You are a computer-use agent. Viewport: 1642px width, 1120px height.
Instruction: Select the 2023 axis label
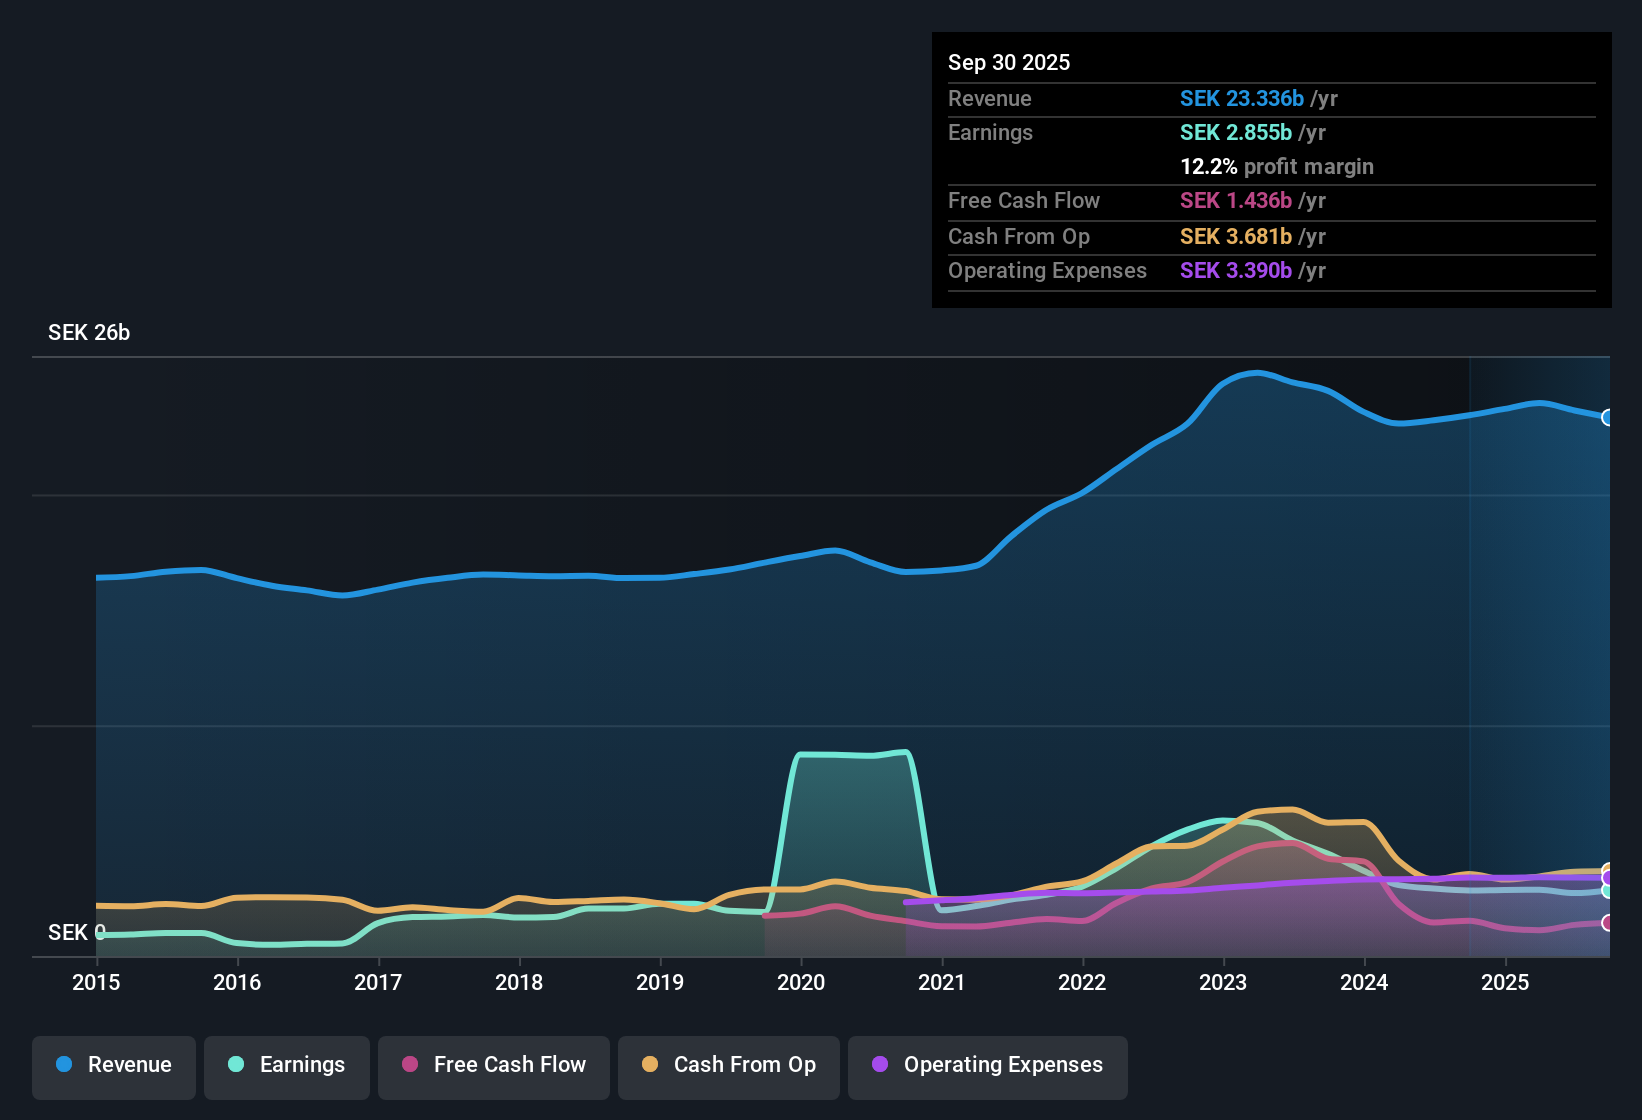[x=1224, y=983]
